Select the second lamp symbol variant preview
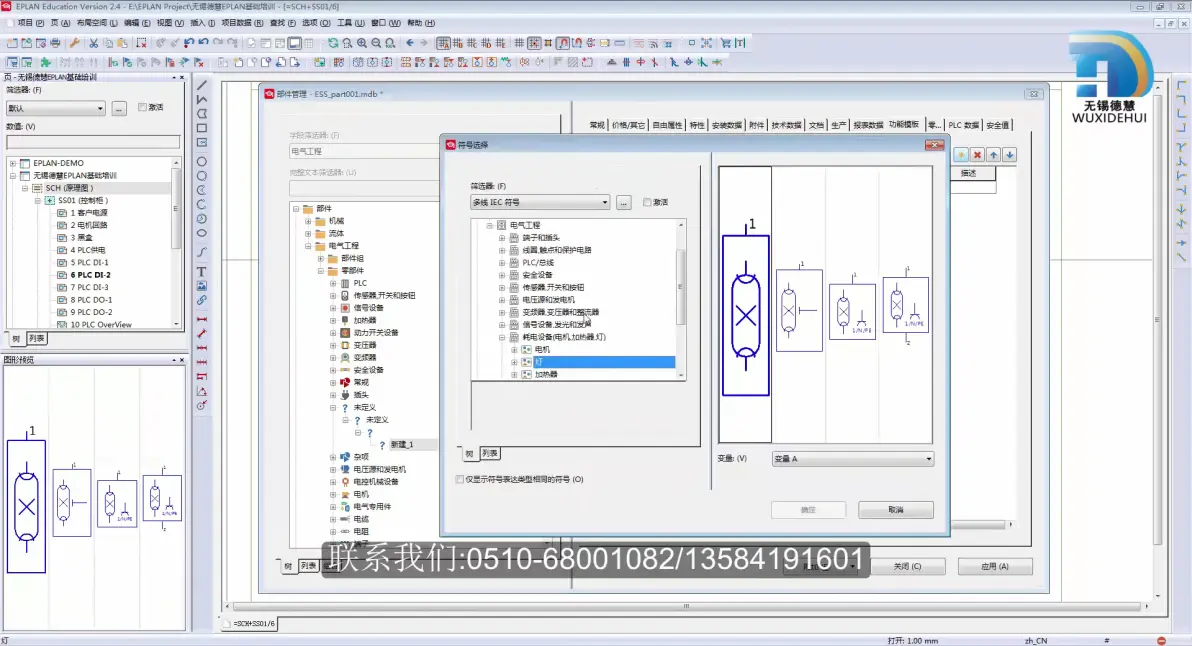This screenshot has width=1192, height=646. 799,310
